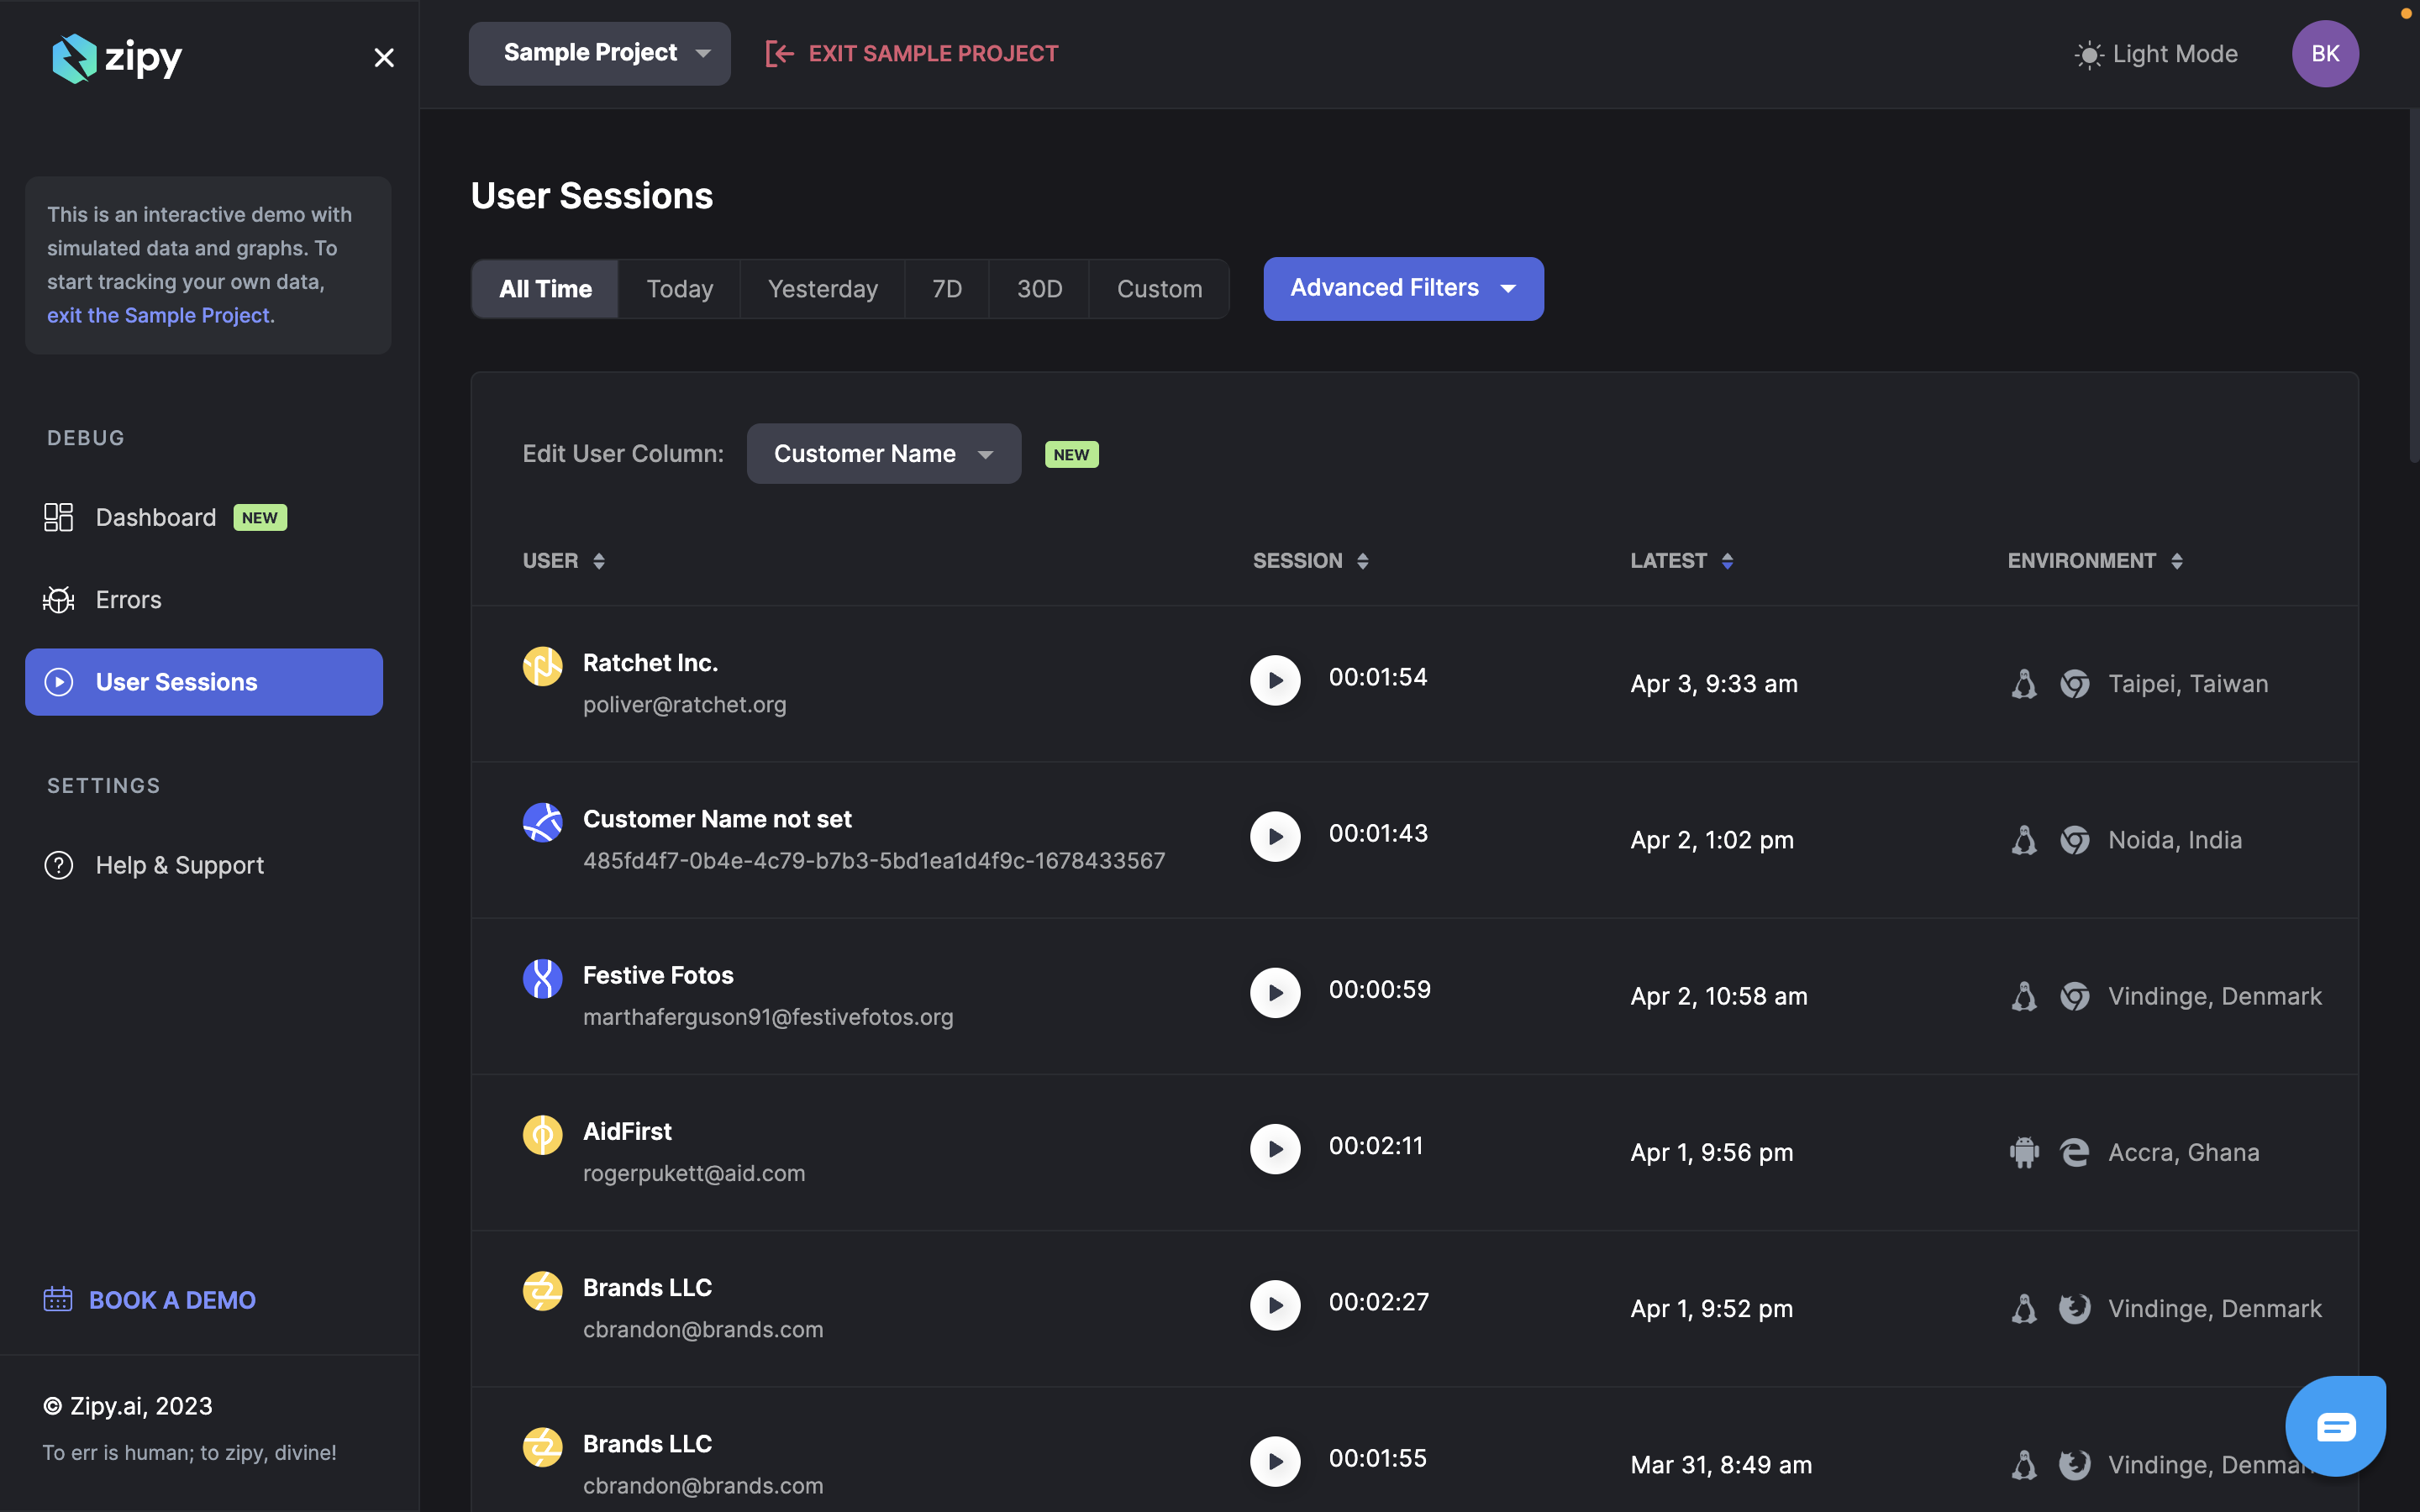Follow the exit the Sample Project link
Image resolution: width=2420 pixels, height=1512 pixels.
(x=158, y=316)
